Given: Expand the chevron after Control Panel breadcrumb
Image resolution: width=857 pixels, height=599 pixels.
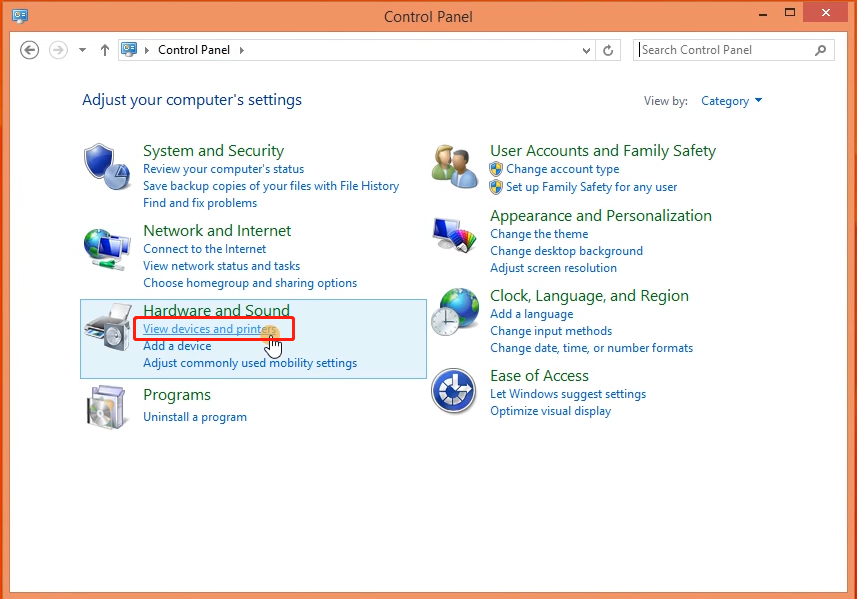Looking at the screenshot, I should tap(242, 50).
